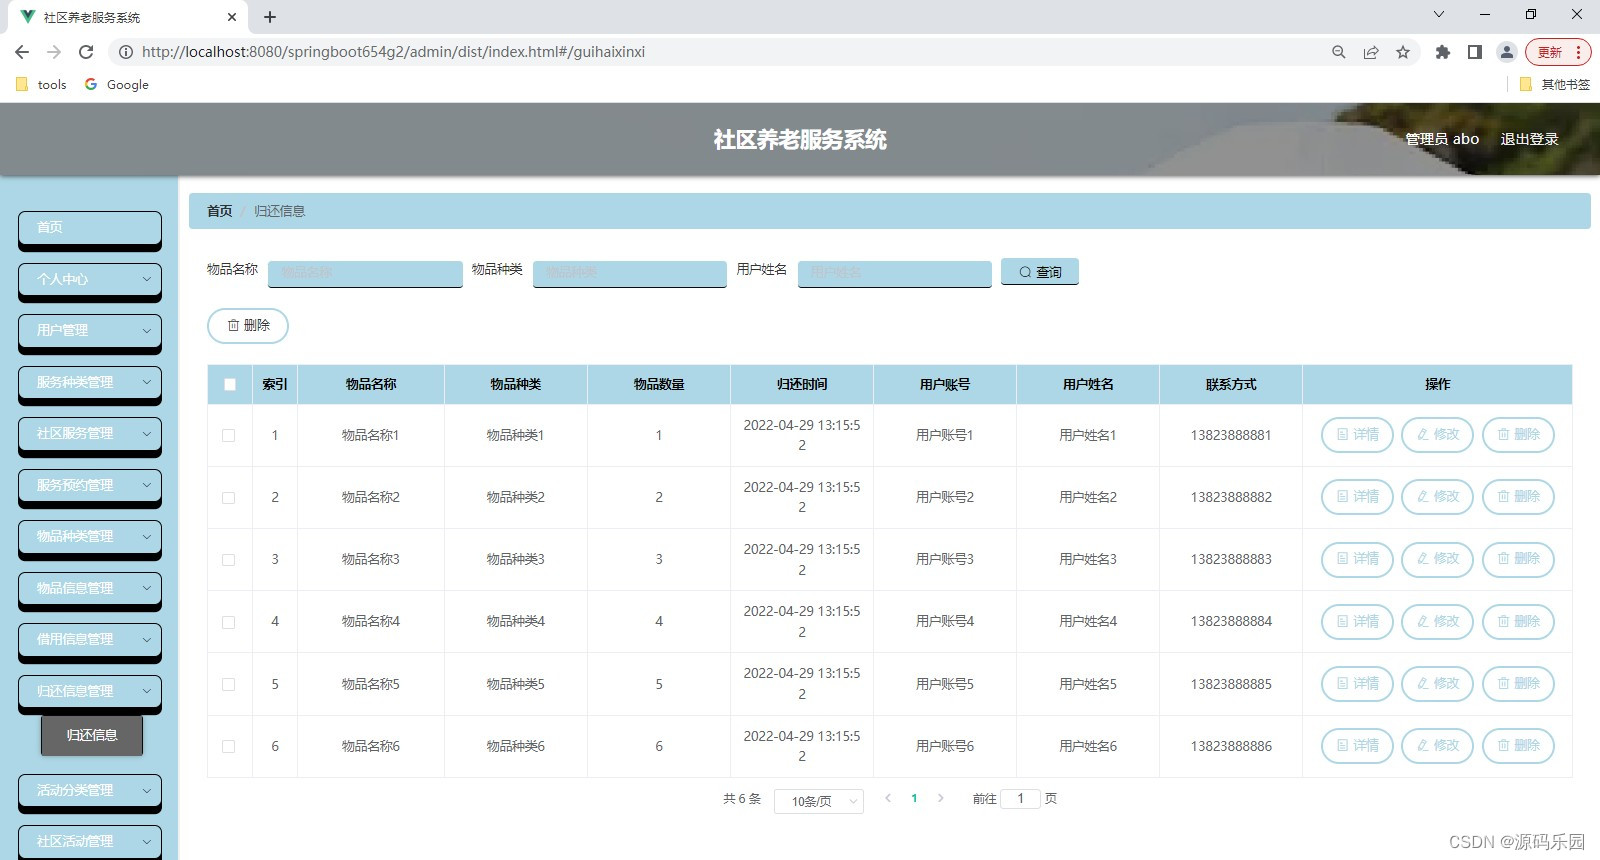The width and height of the screenshot is (1600, 860).
Task: Tick the checkbox for row 4
Action: [x=228, y=622]
